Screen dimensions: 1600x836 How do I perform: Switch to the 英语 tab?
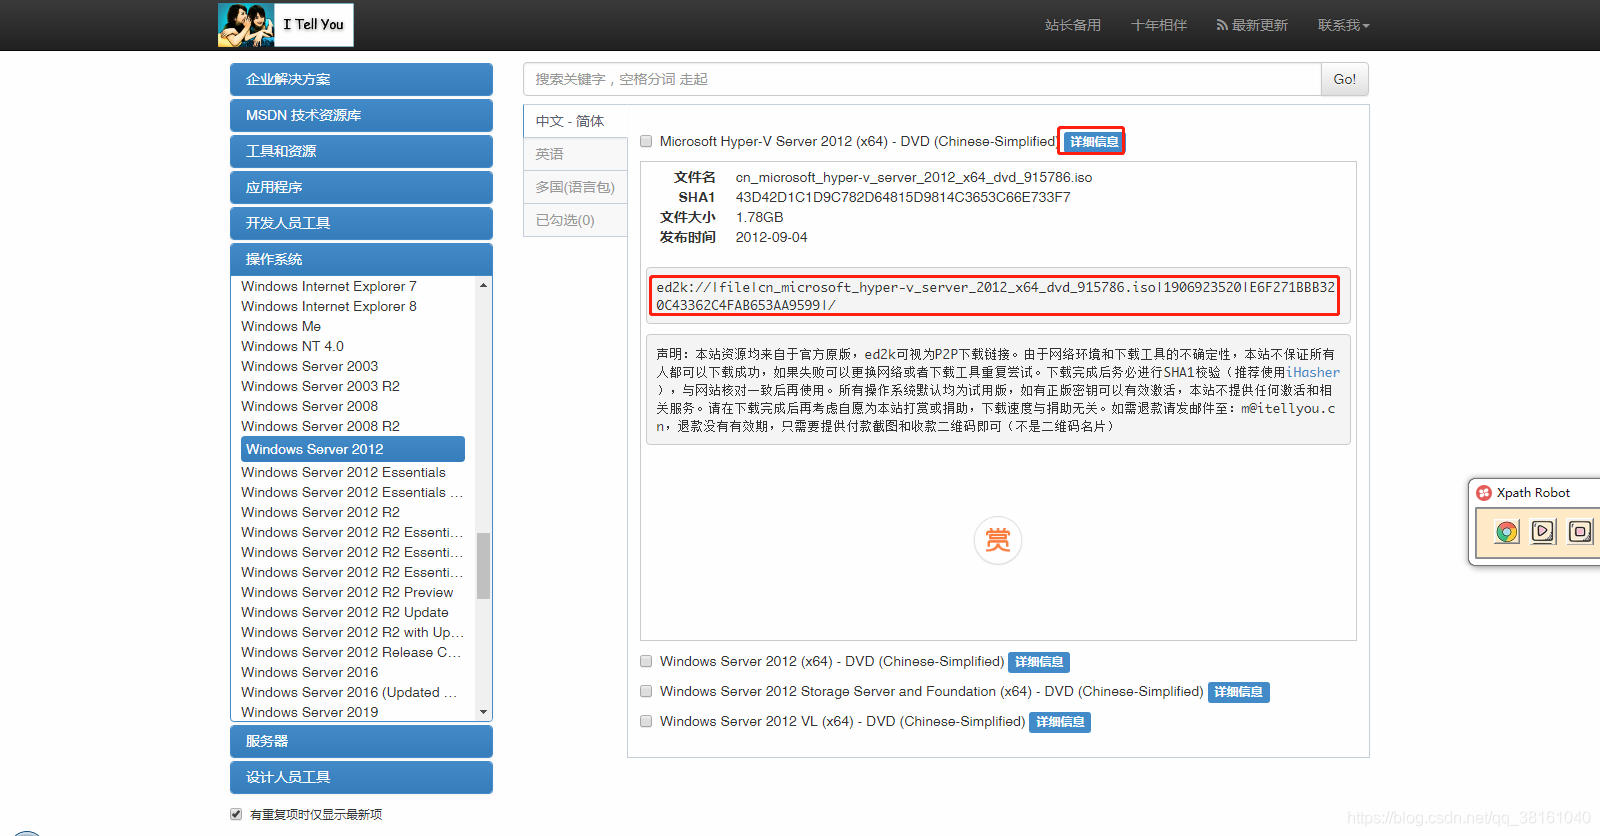pyautogui.click(x=575, y=154)
